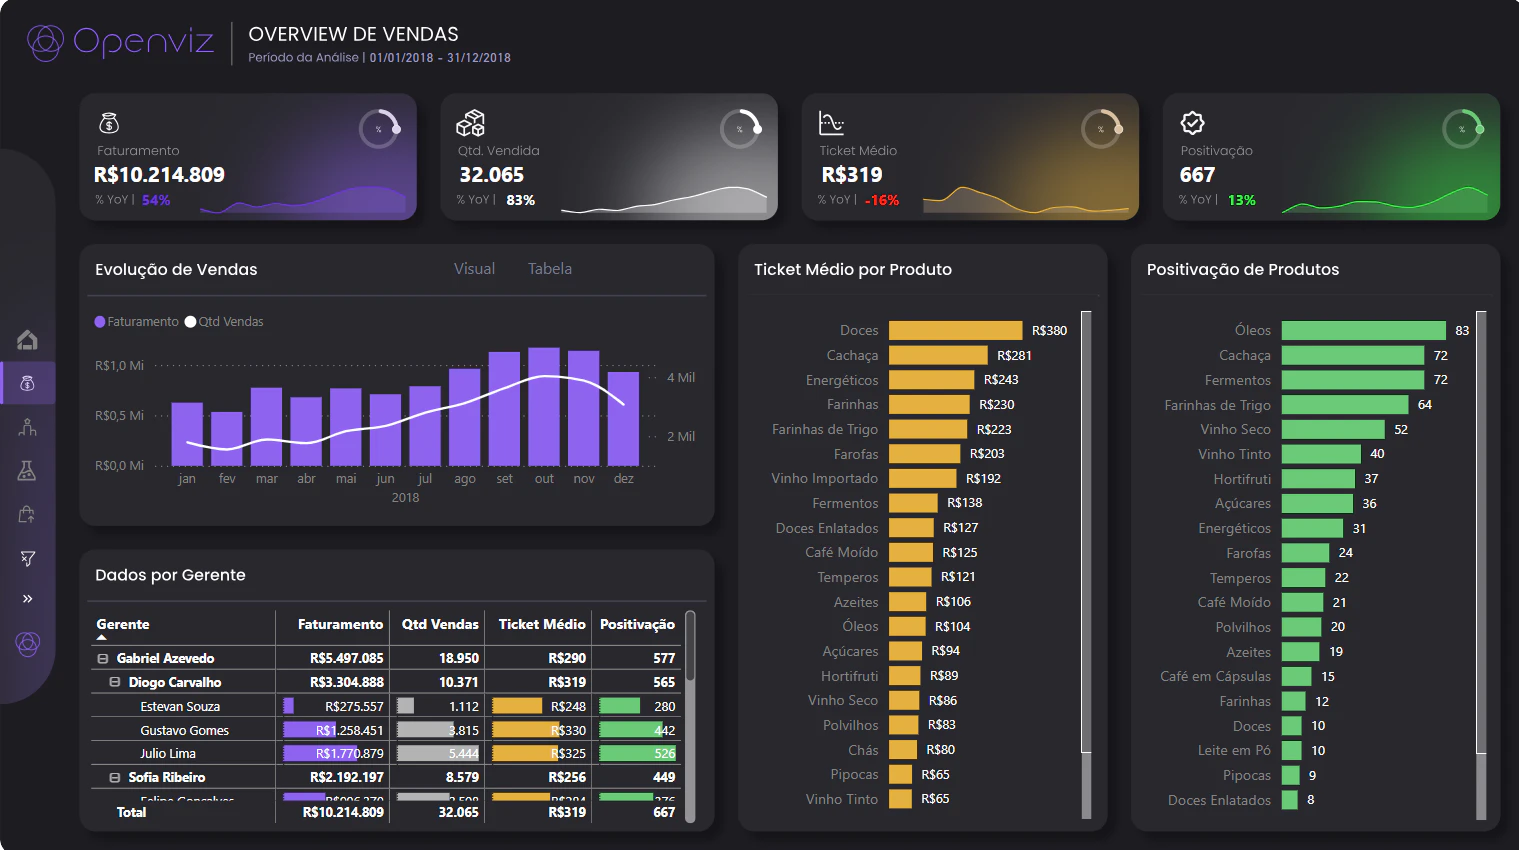The height and width of the screenshot is (850, 1519).
Task: Collapse the Diogo Carvalho row
Action: pyautogui.click(x=115, y=682)
